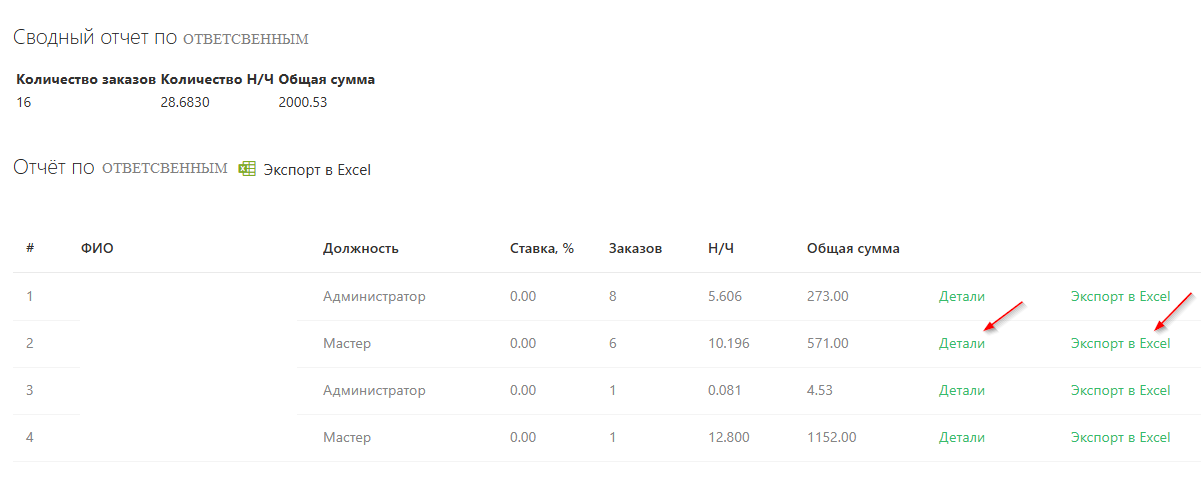Viewport: 1201px width, 477px height.
Task: Open 'Детали' for row 3 Администратор
Action: pyautogui.click(x=962, y=390)
